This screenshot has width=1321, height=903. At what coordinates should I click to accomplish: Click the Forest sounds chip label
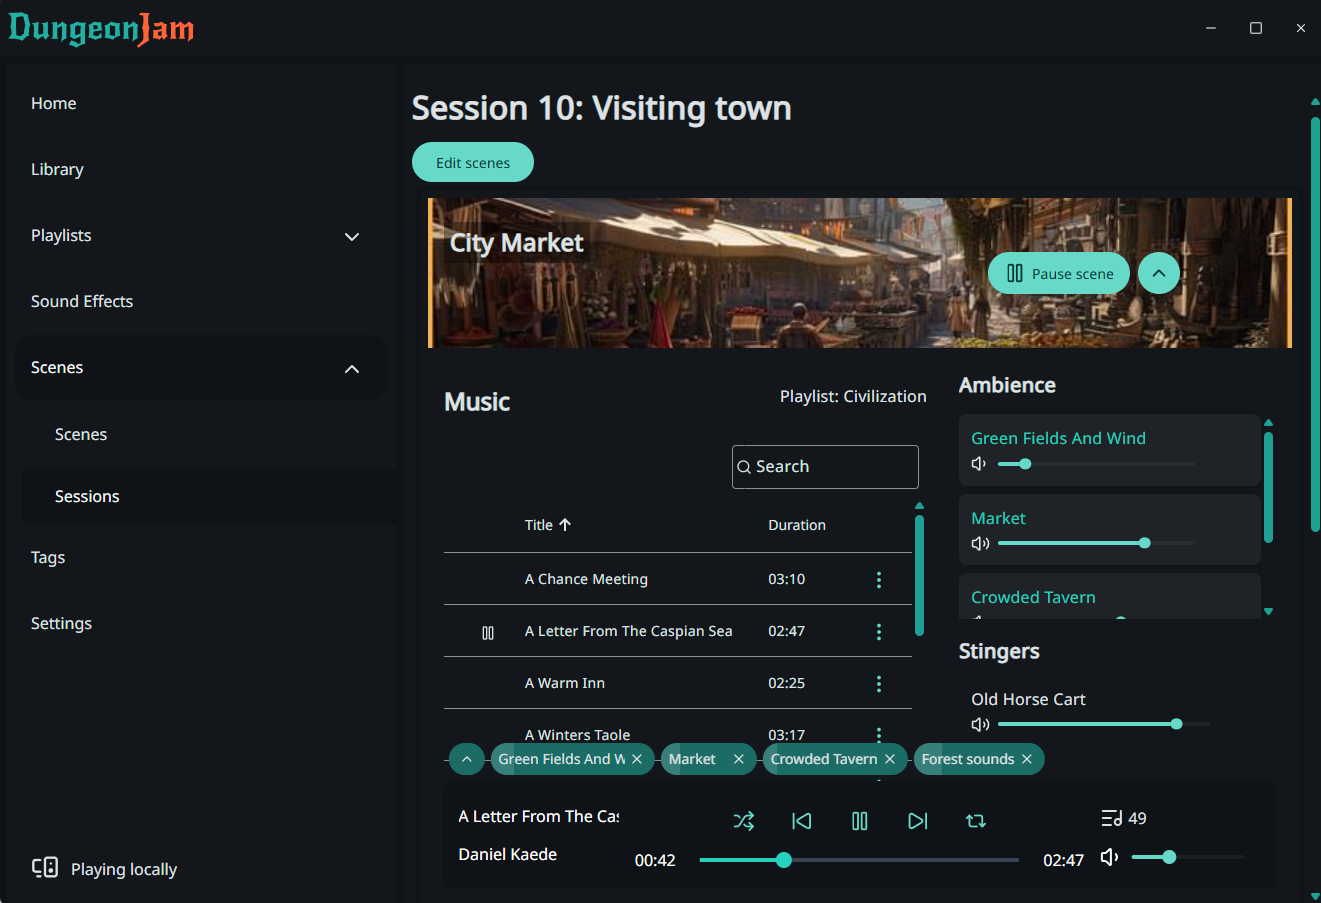click(967, 759)
